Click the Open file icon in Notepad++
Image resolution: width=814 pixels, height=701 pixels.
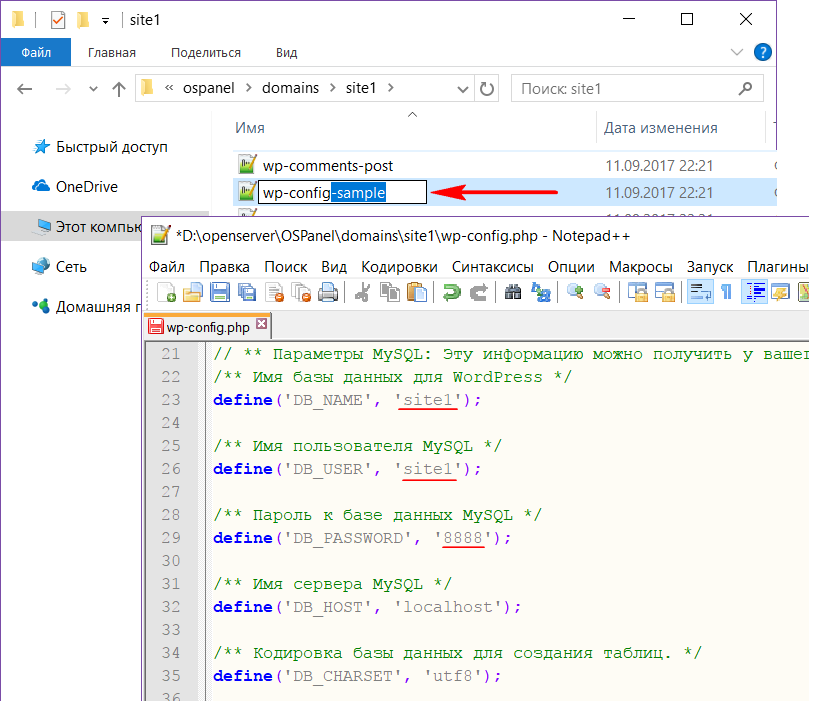(x=193, y=292)
